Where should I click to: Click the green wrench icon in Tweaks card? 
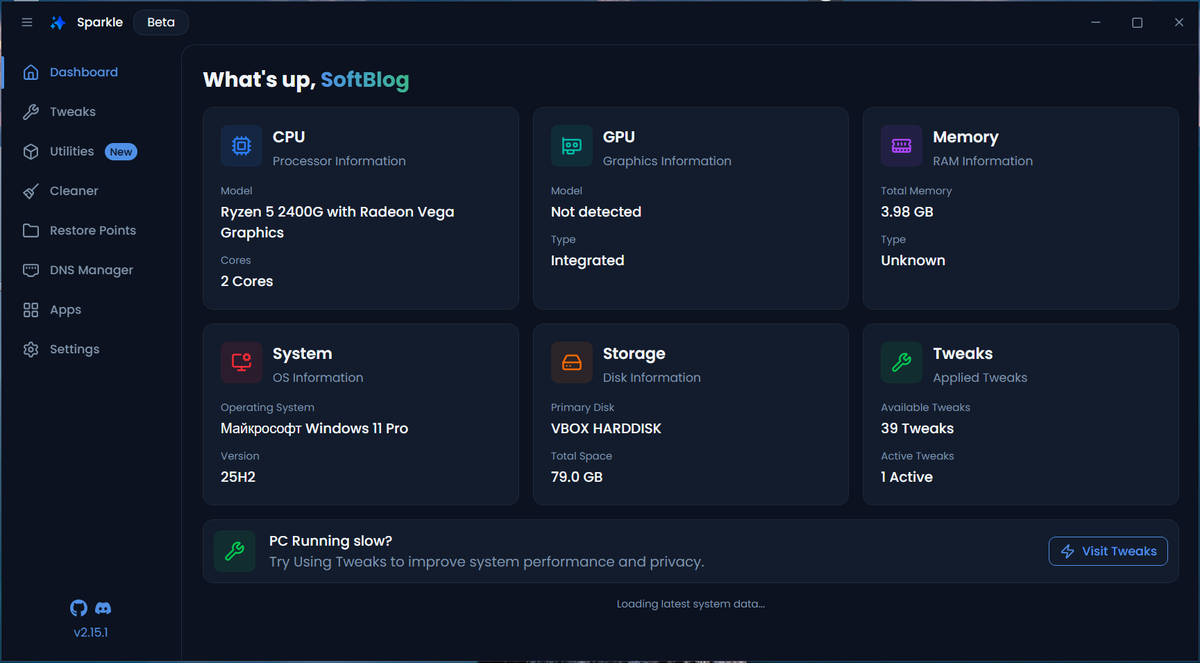click(901, 363)
